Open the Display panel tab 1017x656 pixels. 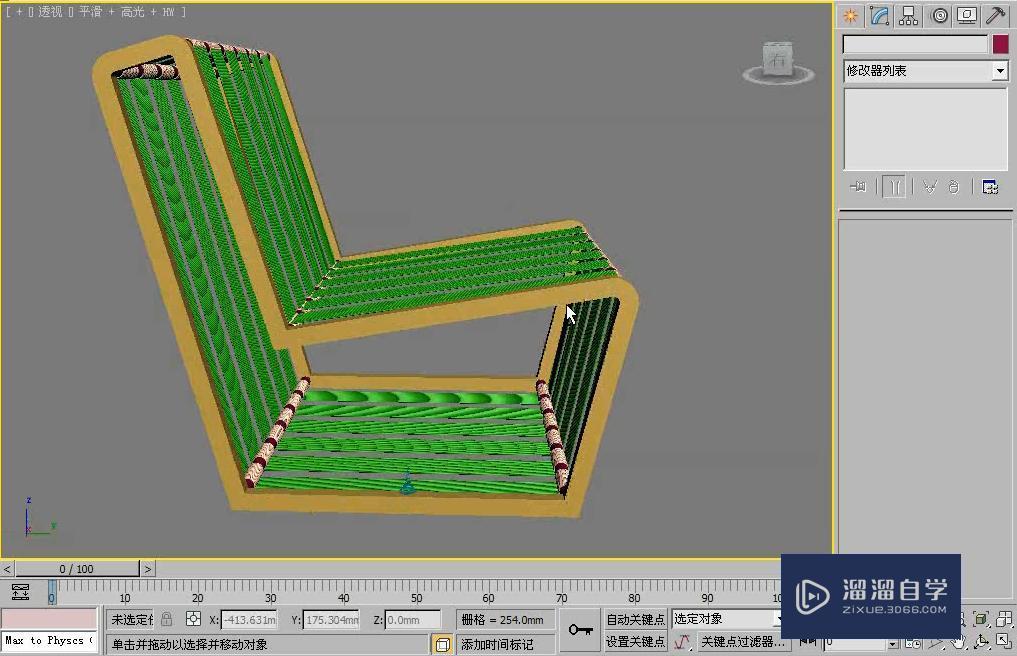(967, 16)
